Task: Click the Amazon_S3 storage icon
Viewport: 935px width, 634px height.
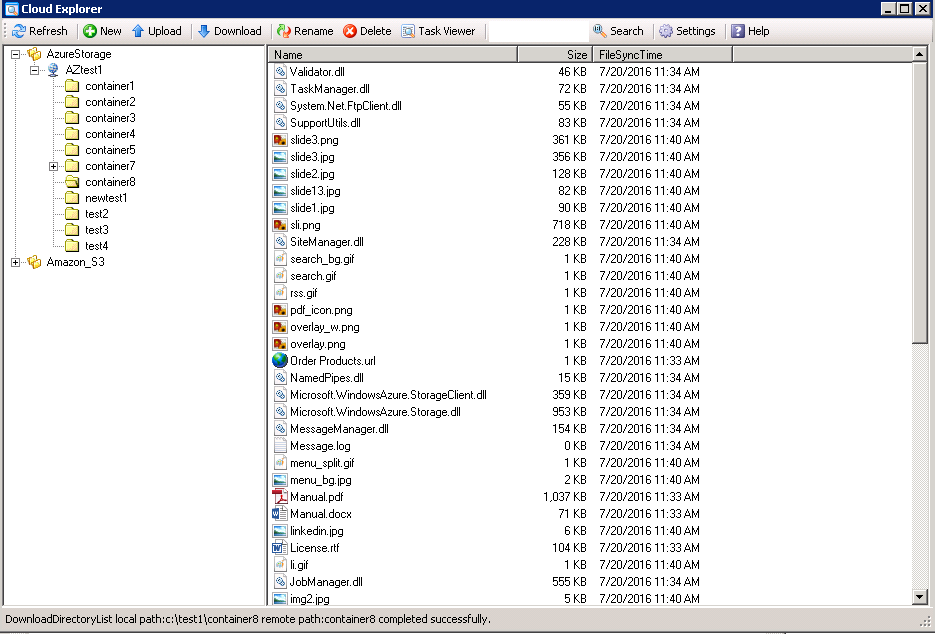Action: [35, 262]
